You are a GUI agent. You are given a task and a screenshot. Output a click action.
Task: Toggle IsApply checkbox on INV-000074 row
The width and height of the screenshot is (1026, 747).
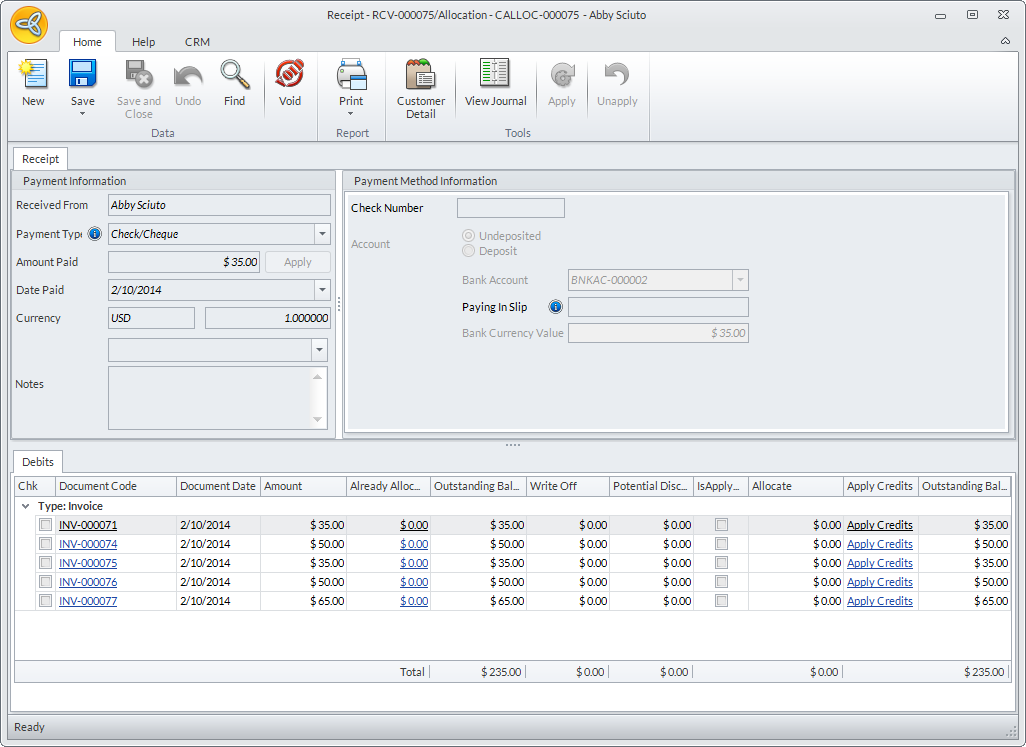click(x=721, y=544)
